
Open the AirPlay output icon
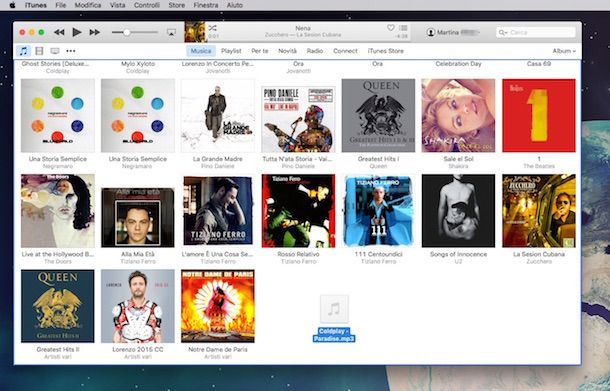tap(171, 32)
